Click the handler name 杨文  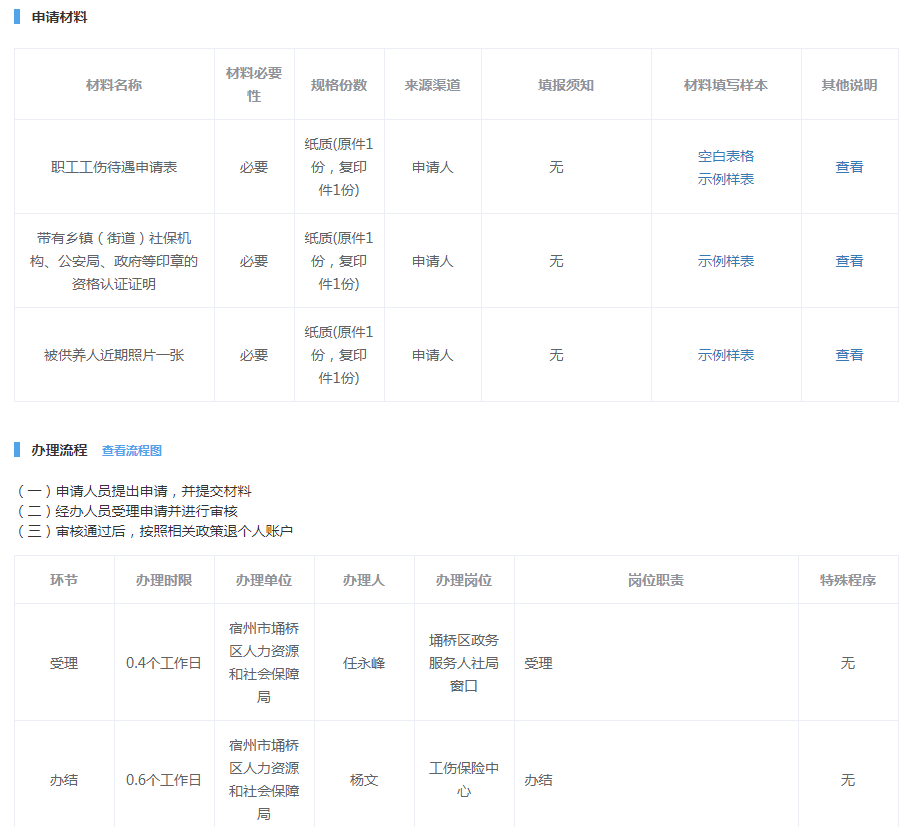[x=364, y=780]
